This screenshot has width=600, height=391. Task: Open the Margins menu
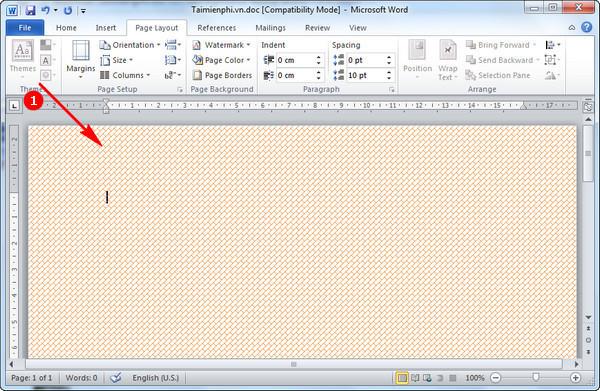click(x=80, y=59)
